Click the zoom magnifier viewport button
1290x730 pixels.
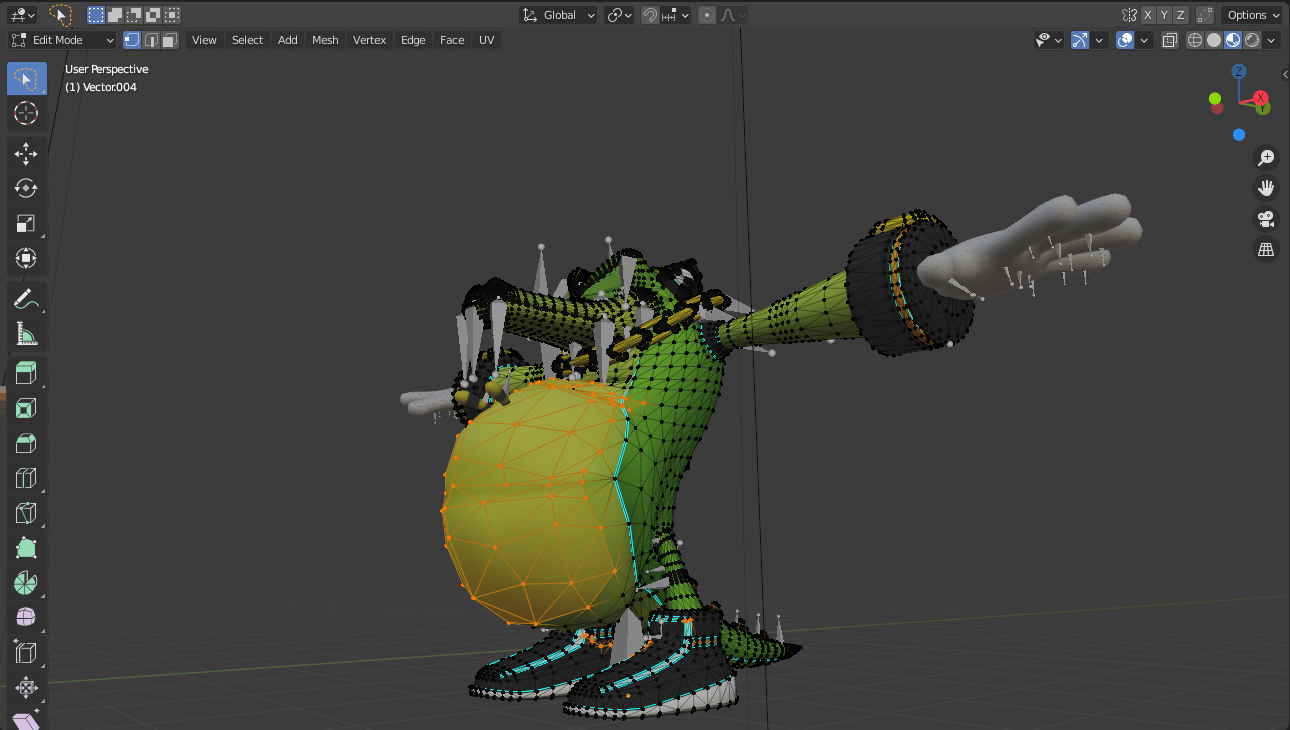point(1266,157)
